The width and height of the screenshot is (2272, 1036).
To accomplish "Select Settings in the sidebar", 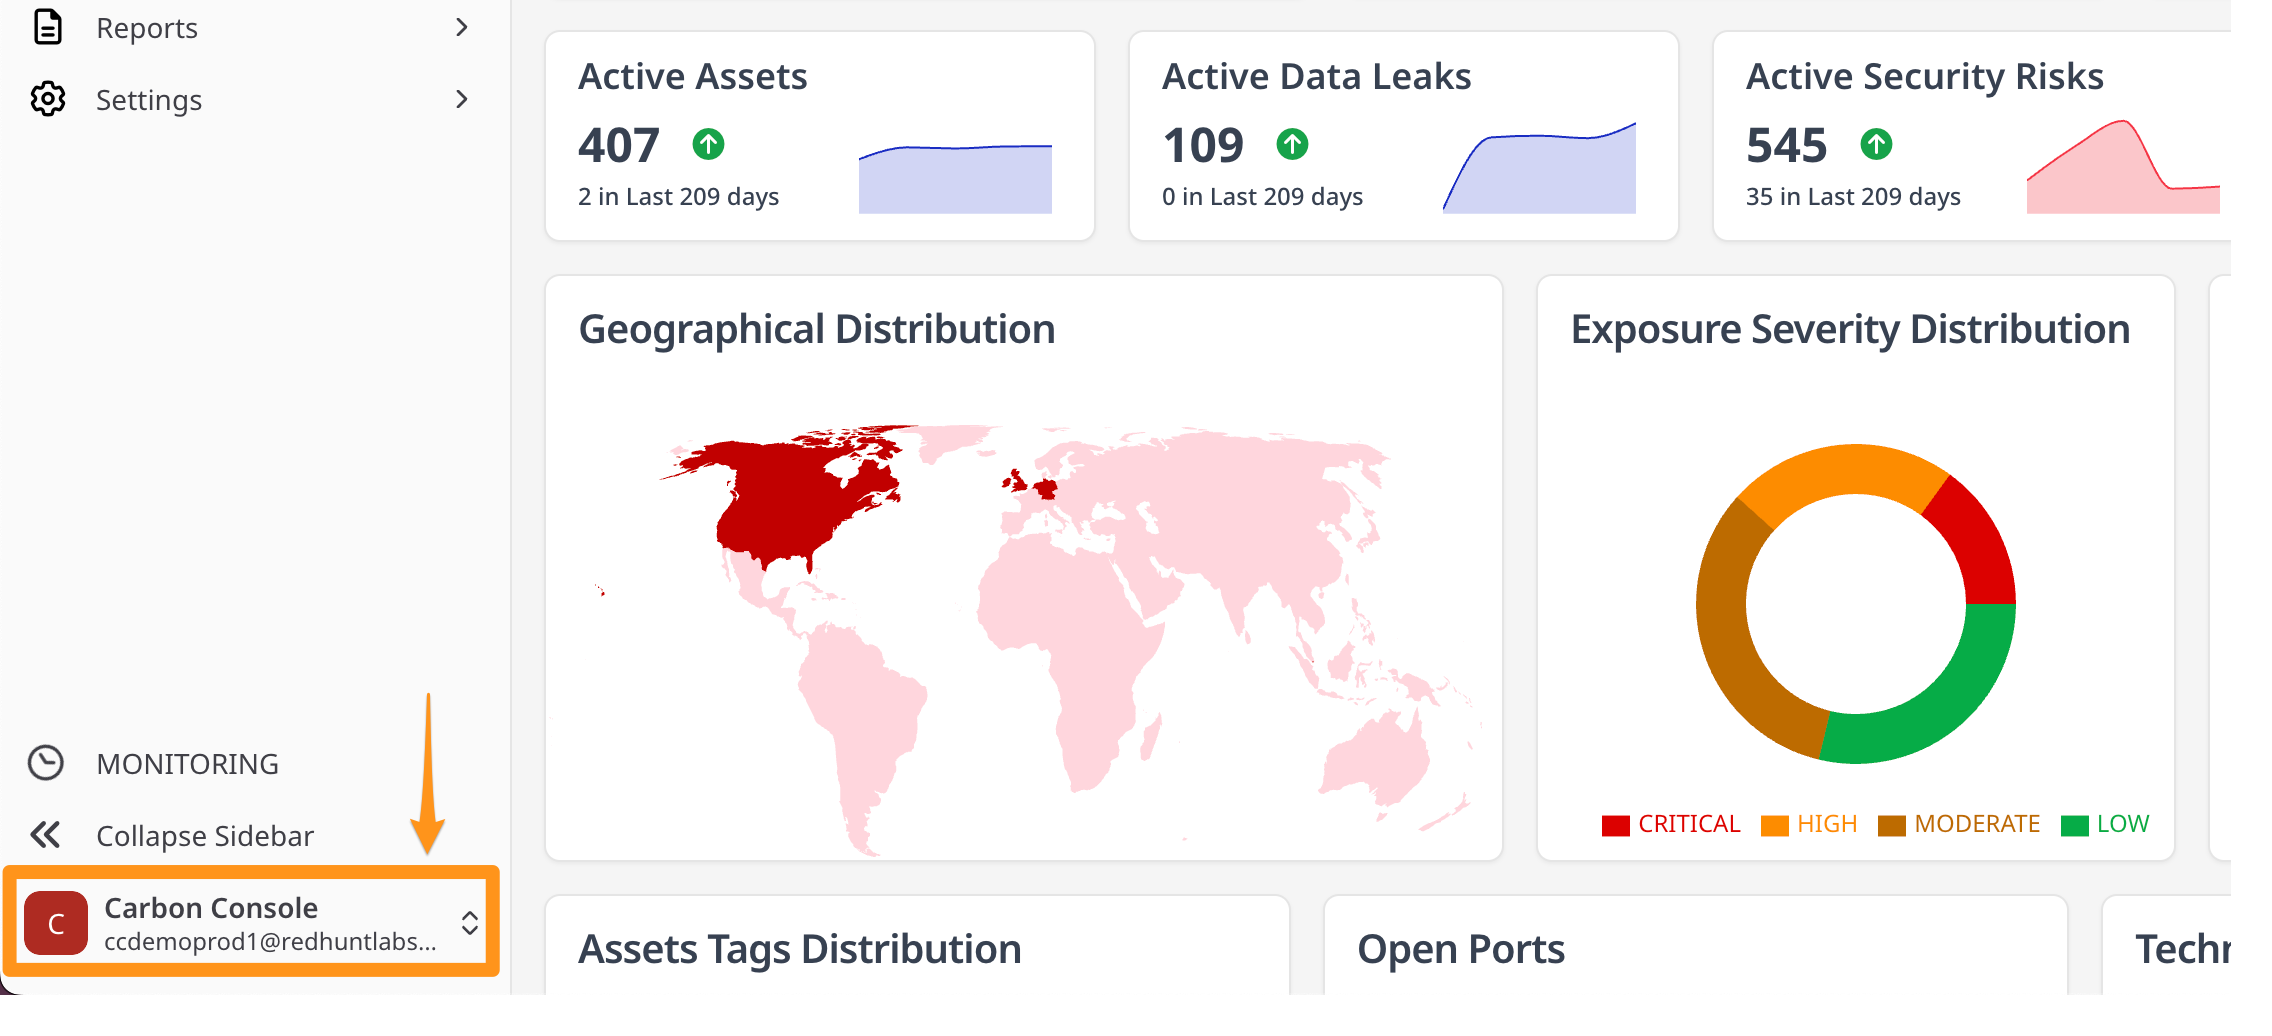I will tap(149, 100).
